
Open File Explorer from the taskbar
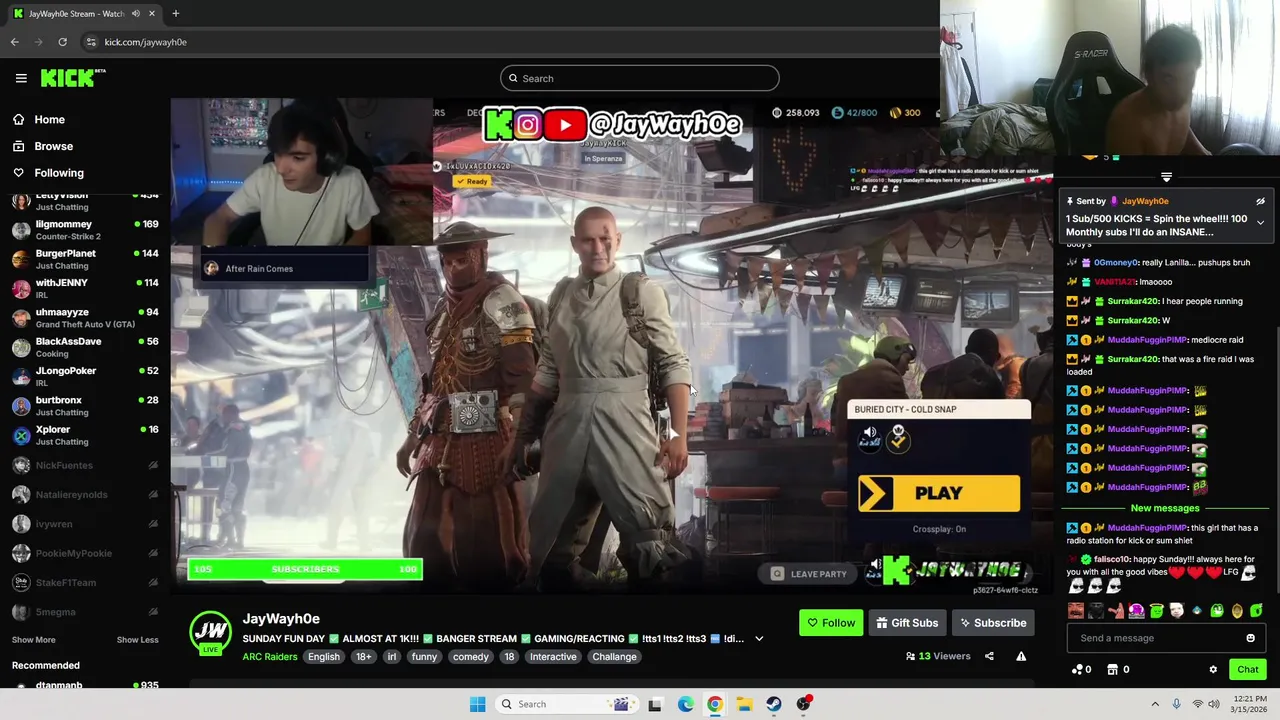[x=744, y=704]
